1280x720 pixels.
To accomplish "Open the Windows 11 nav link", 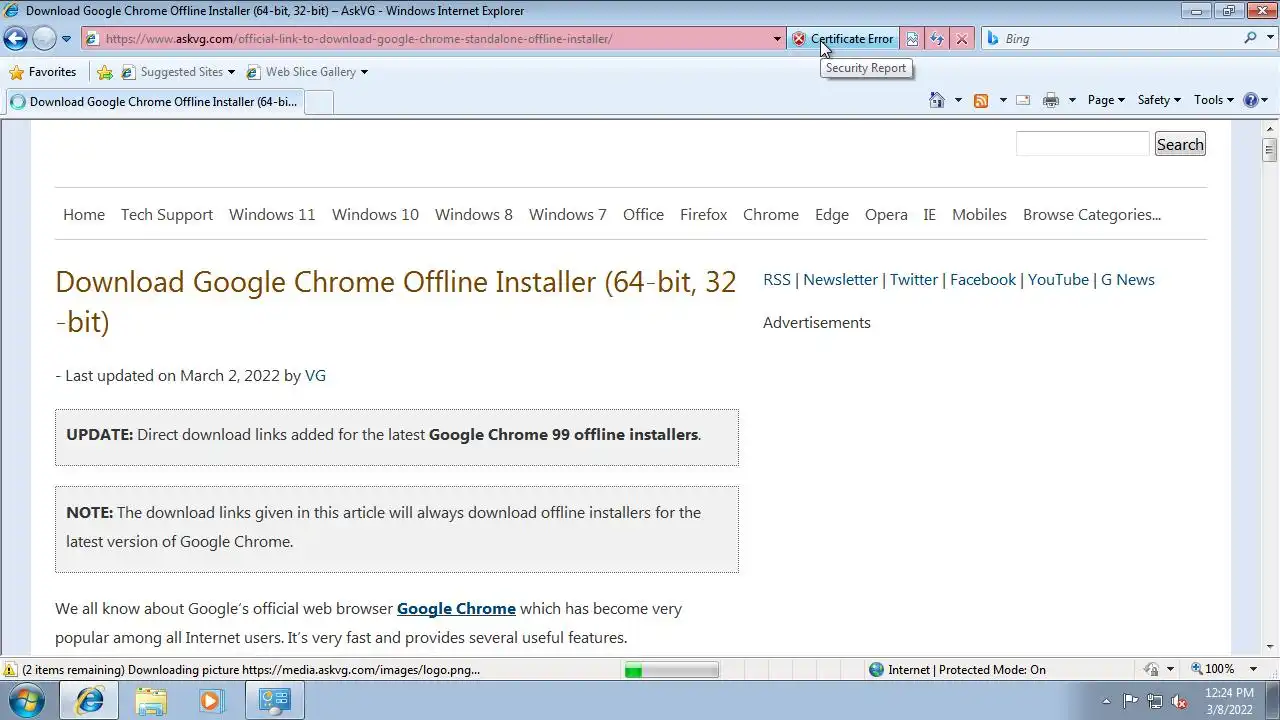I will point(272,214).
